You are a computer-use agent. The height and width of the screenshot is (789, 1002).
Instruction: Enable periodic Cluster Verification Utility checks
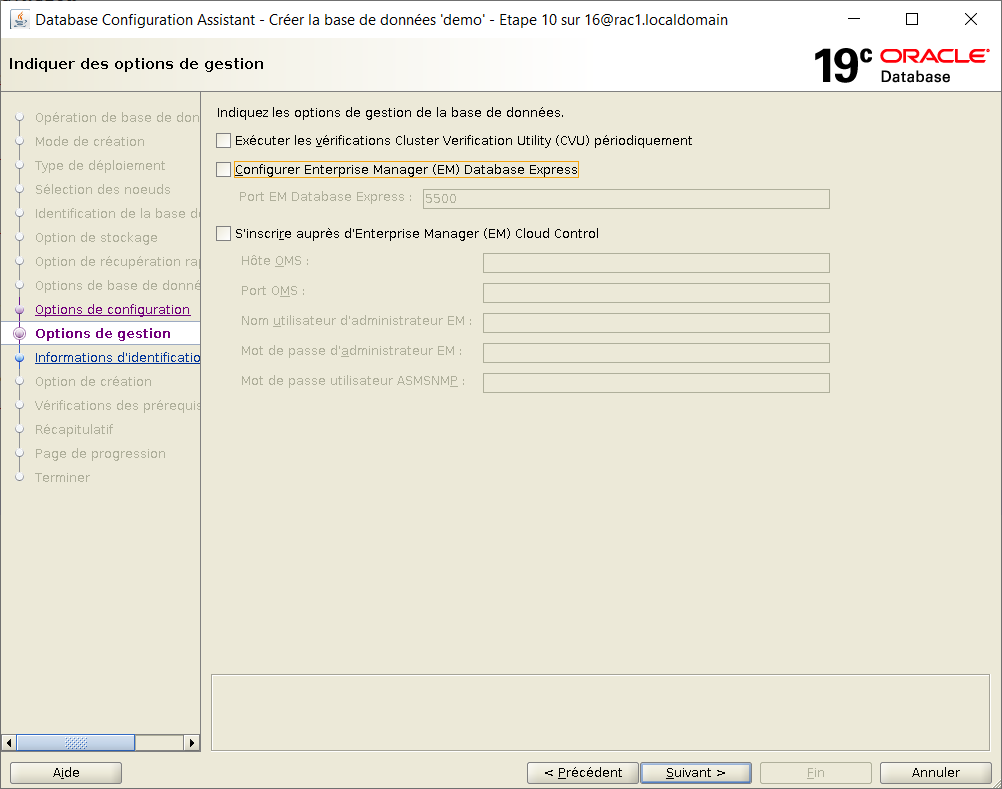point(223,141)
